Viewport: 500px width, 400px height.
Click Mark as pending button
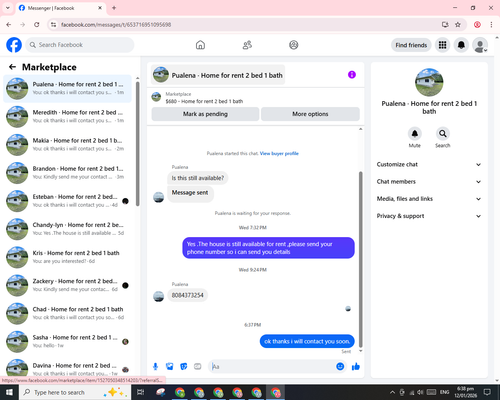[x=205, y=114]
